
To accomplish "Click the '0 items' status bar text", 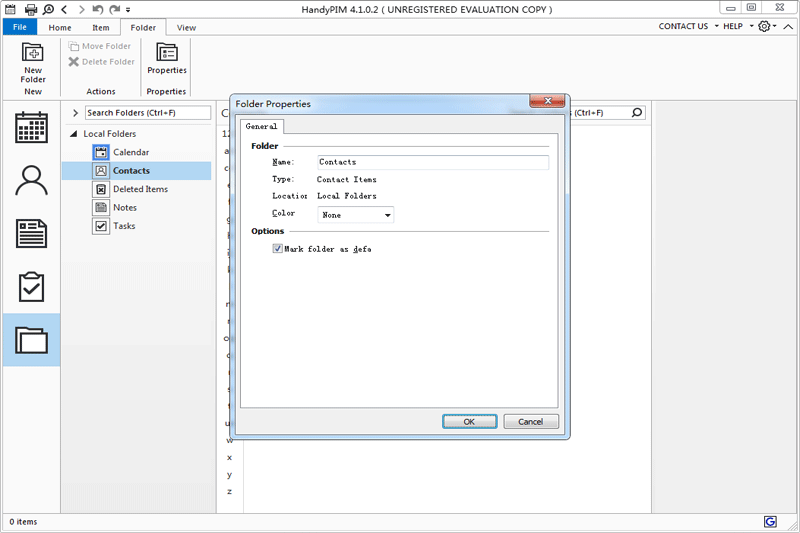I will [x=23, y=522].
